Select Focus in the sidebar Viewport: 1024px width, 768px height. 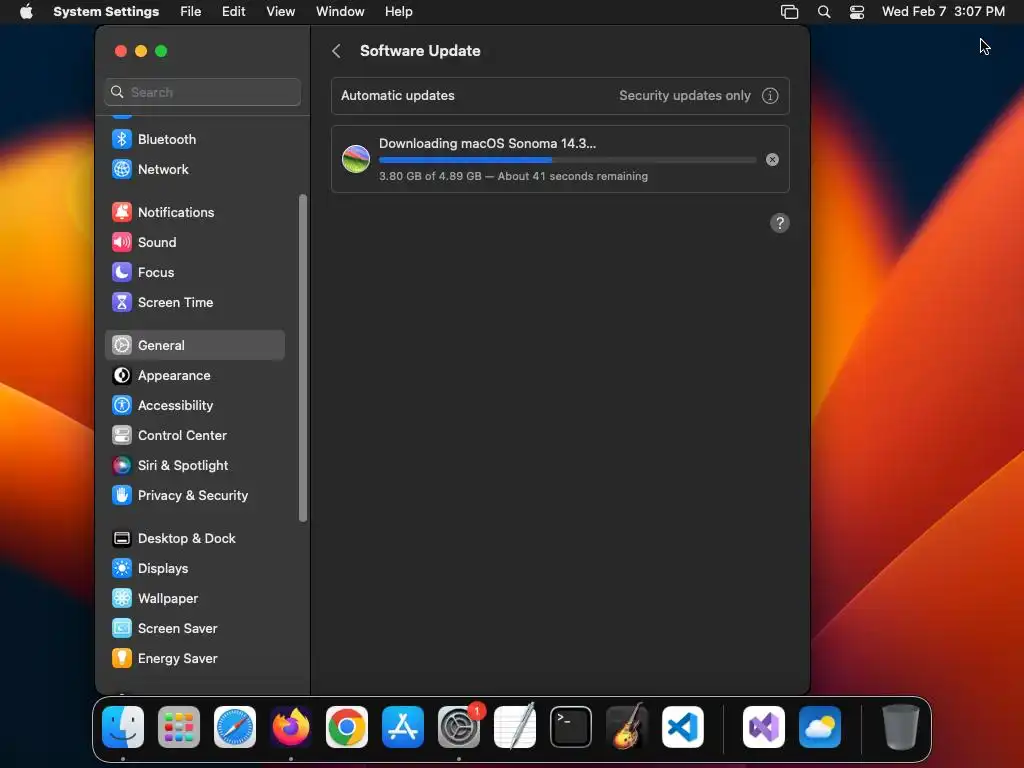195,272
